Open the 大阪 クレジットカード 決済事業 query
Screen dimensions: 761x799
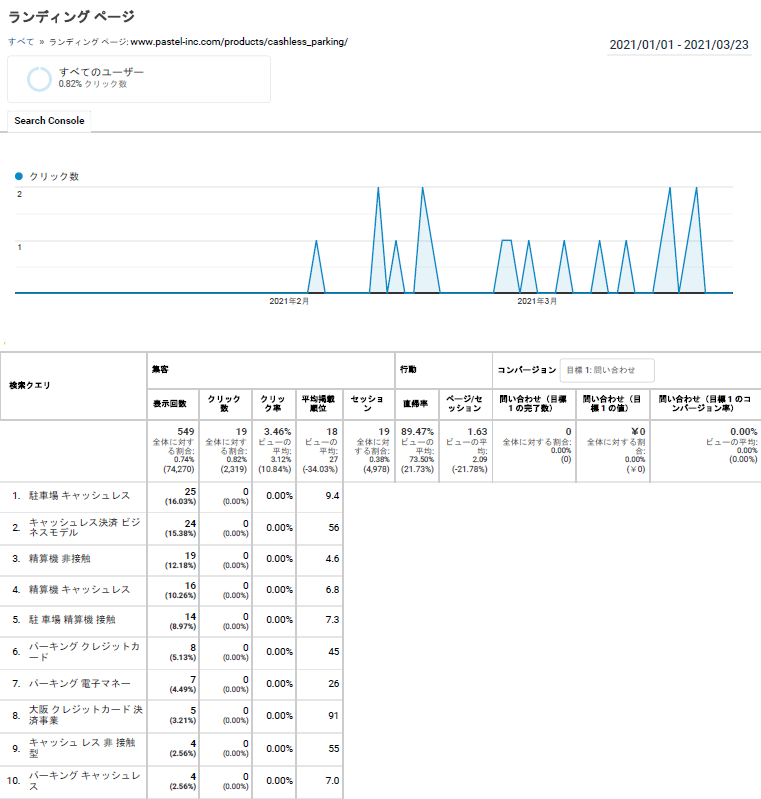click(x=85, y=714)
